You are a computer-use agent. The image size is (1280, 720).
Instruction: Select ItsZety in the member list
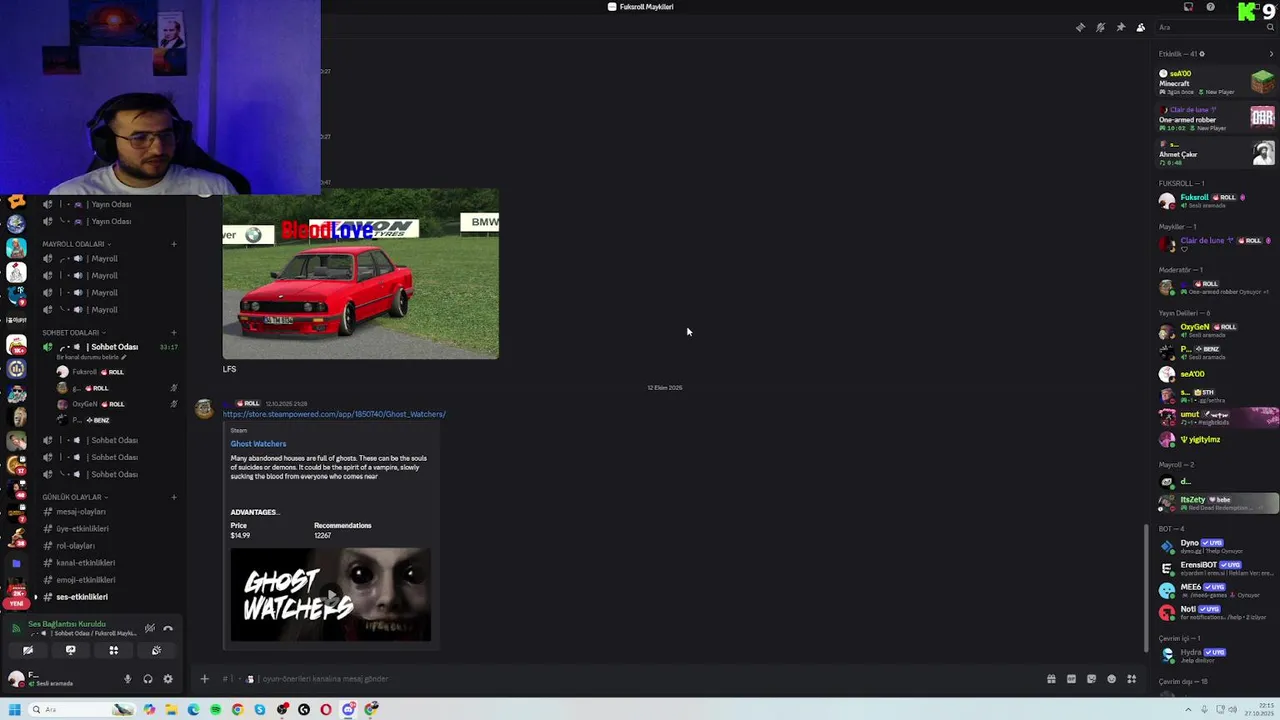[x=1216, y=503]
